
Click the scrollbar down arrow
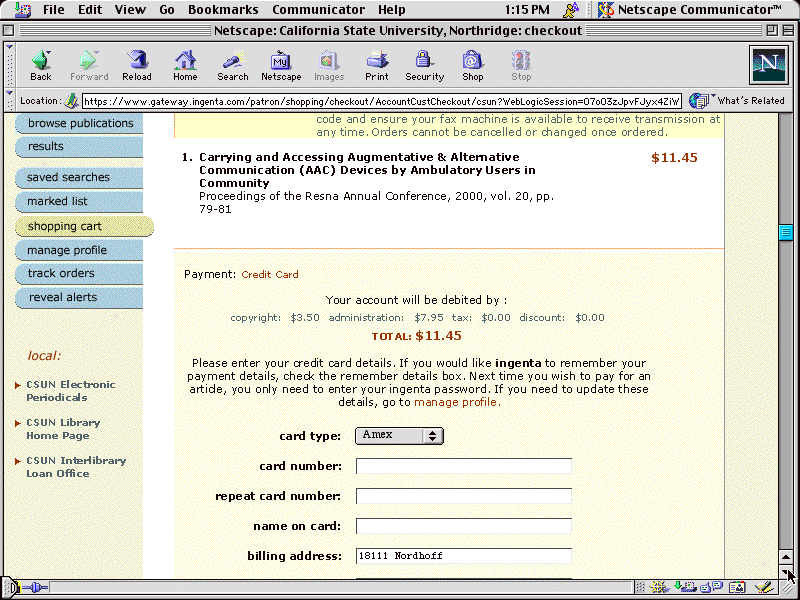(x=786, y=571)
